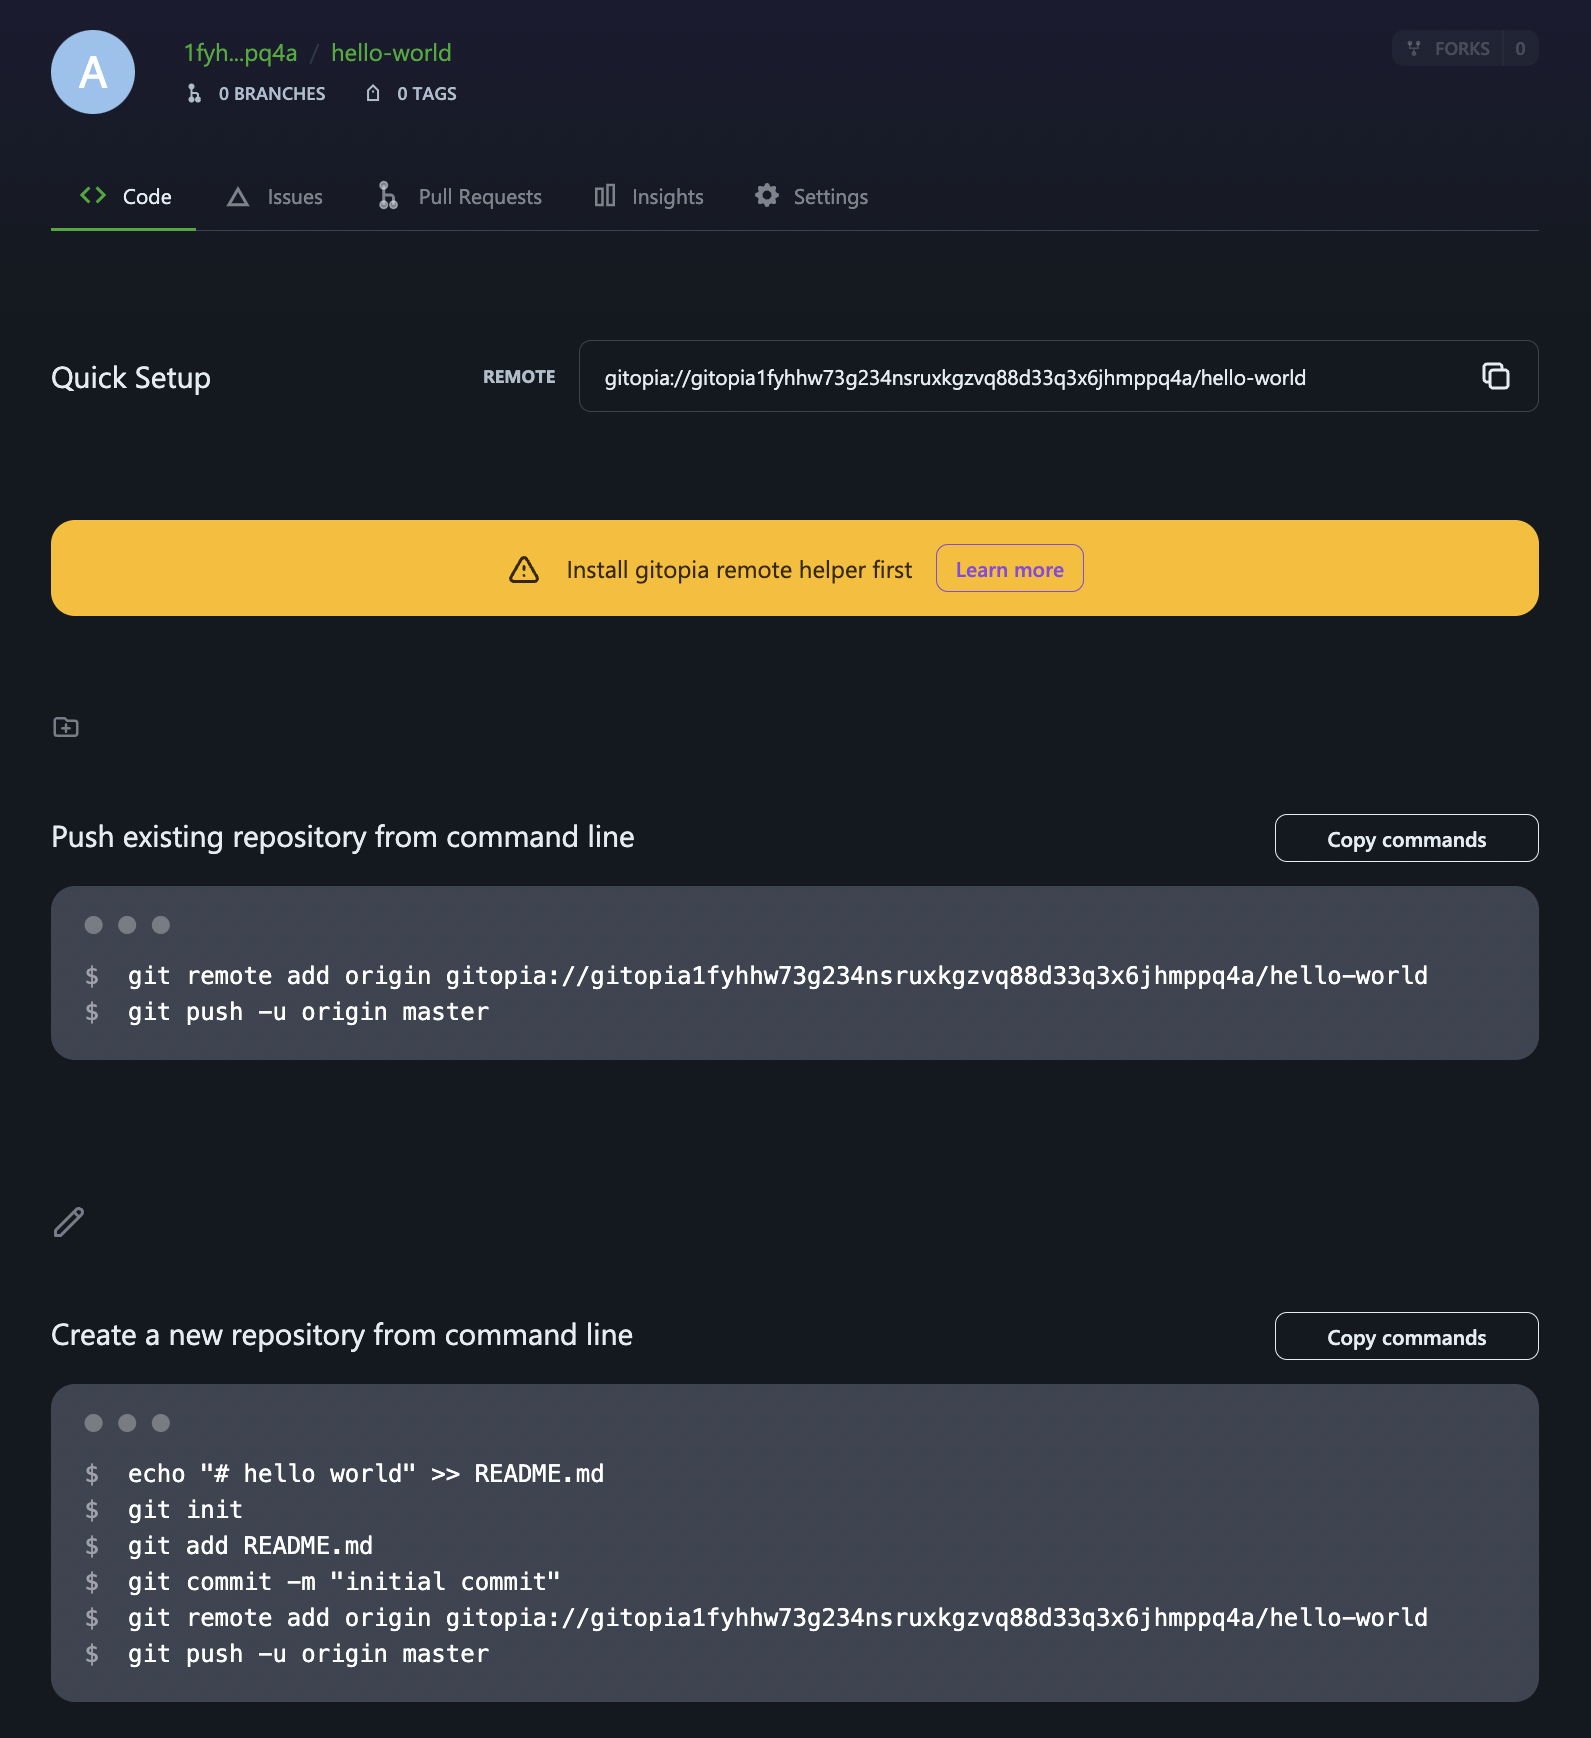Viewport: 1591px width, 1738px height.
Task: Switch to the Settings tab
Action: 811,197
